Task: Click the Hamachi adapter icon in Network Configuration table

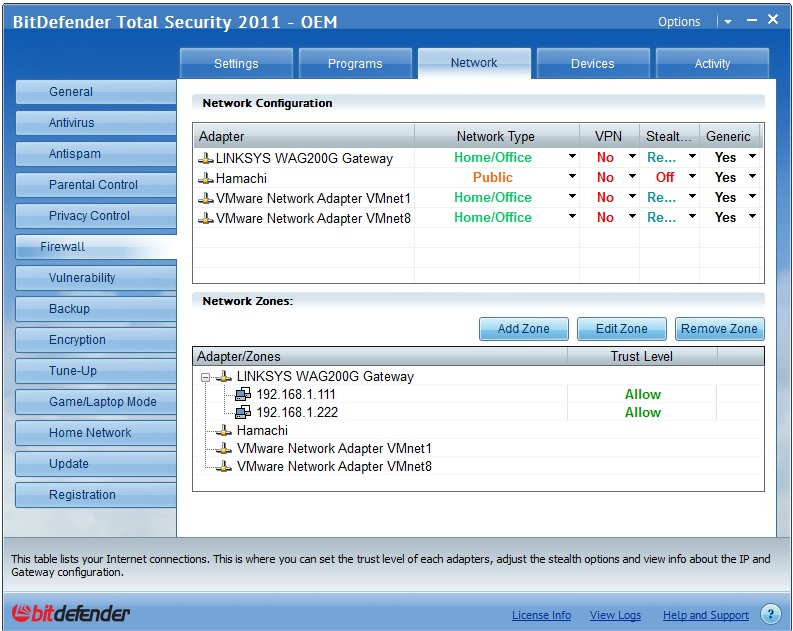Action: pyautogui.click(x=205, y=178)
